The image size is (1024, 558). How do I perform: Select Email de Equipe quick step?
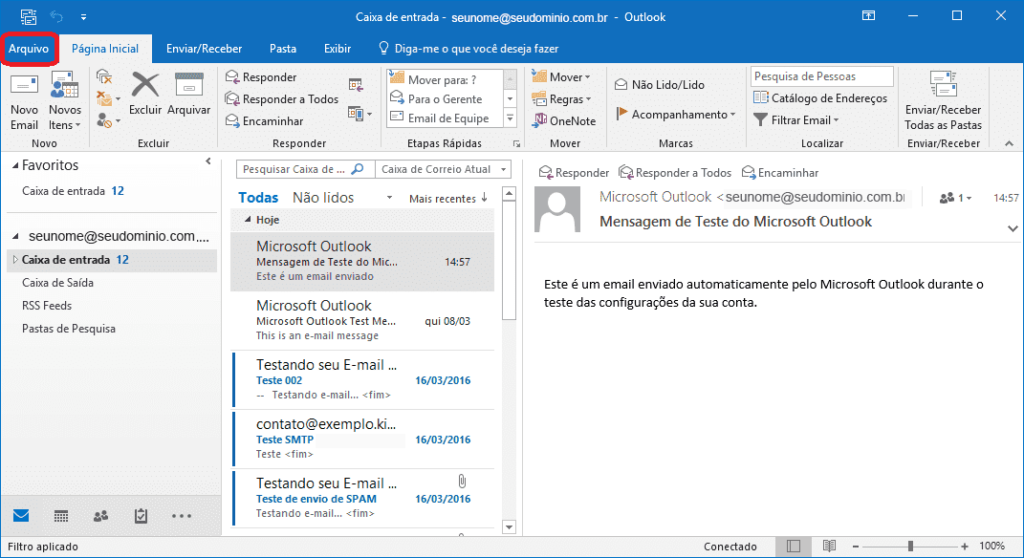[x=444, y=118]
